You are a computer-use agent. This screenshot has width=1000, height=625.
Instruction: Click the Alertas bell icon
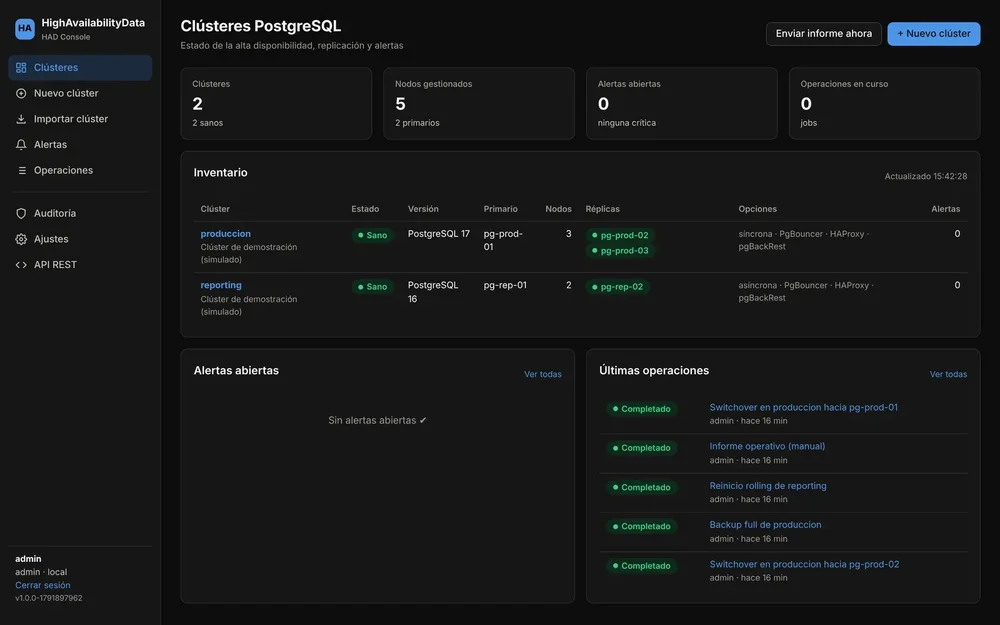21,145
